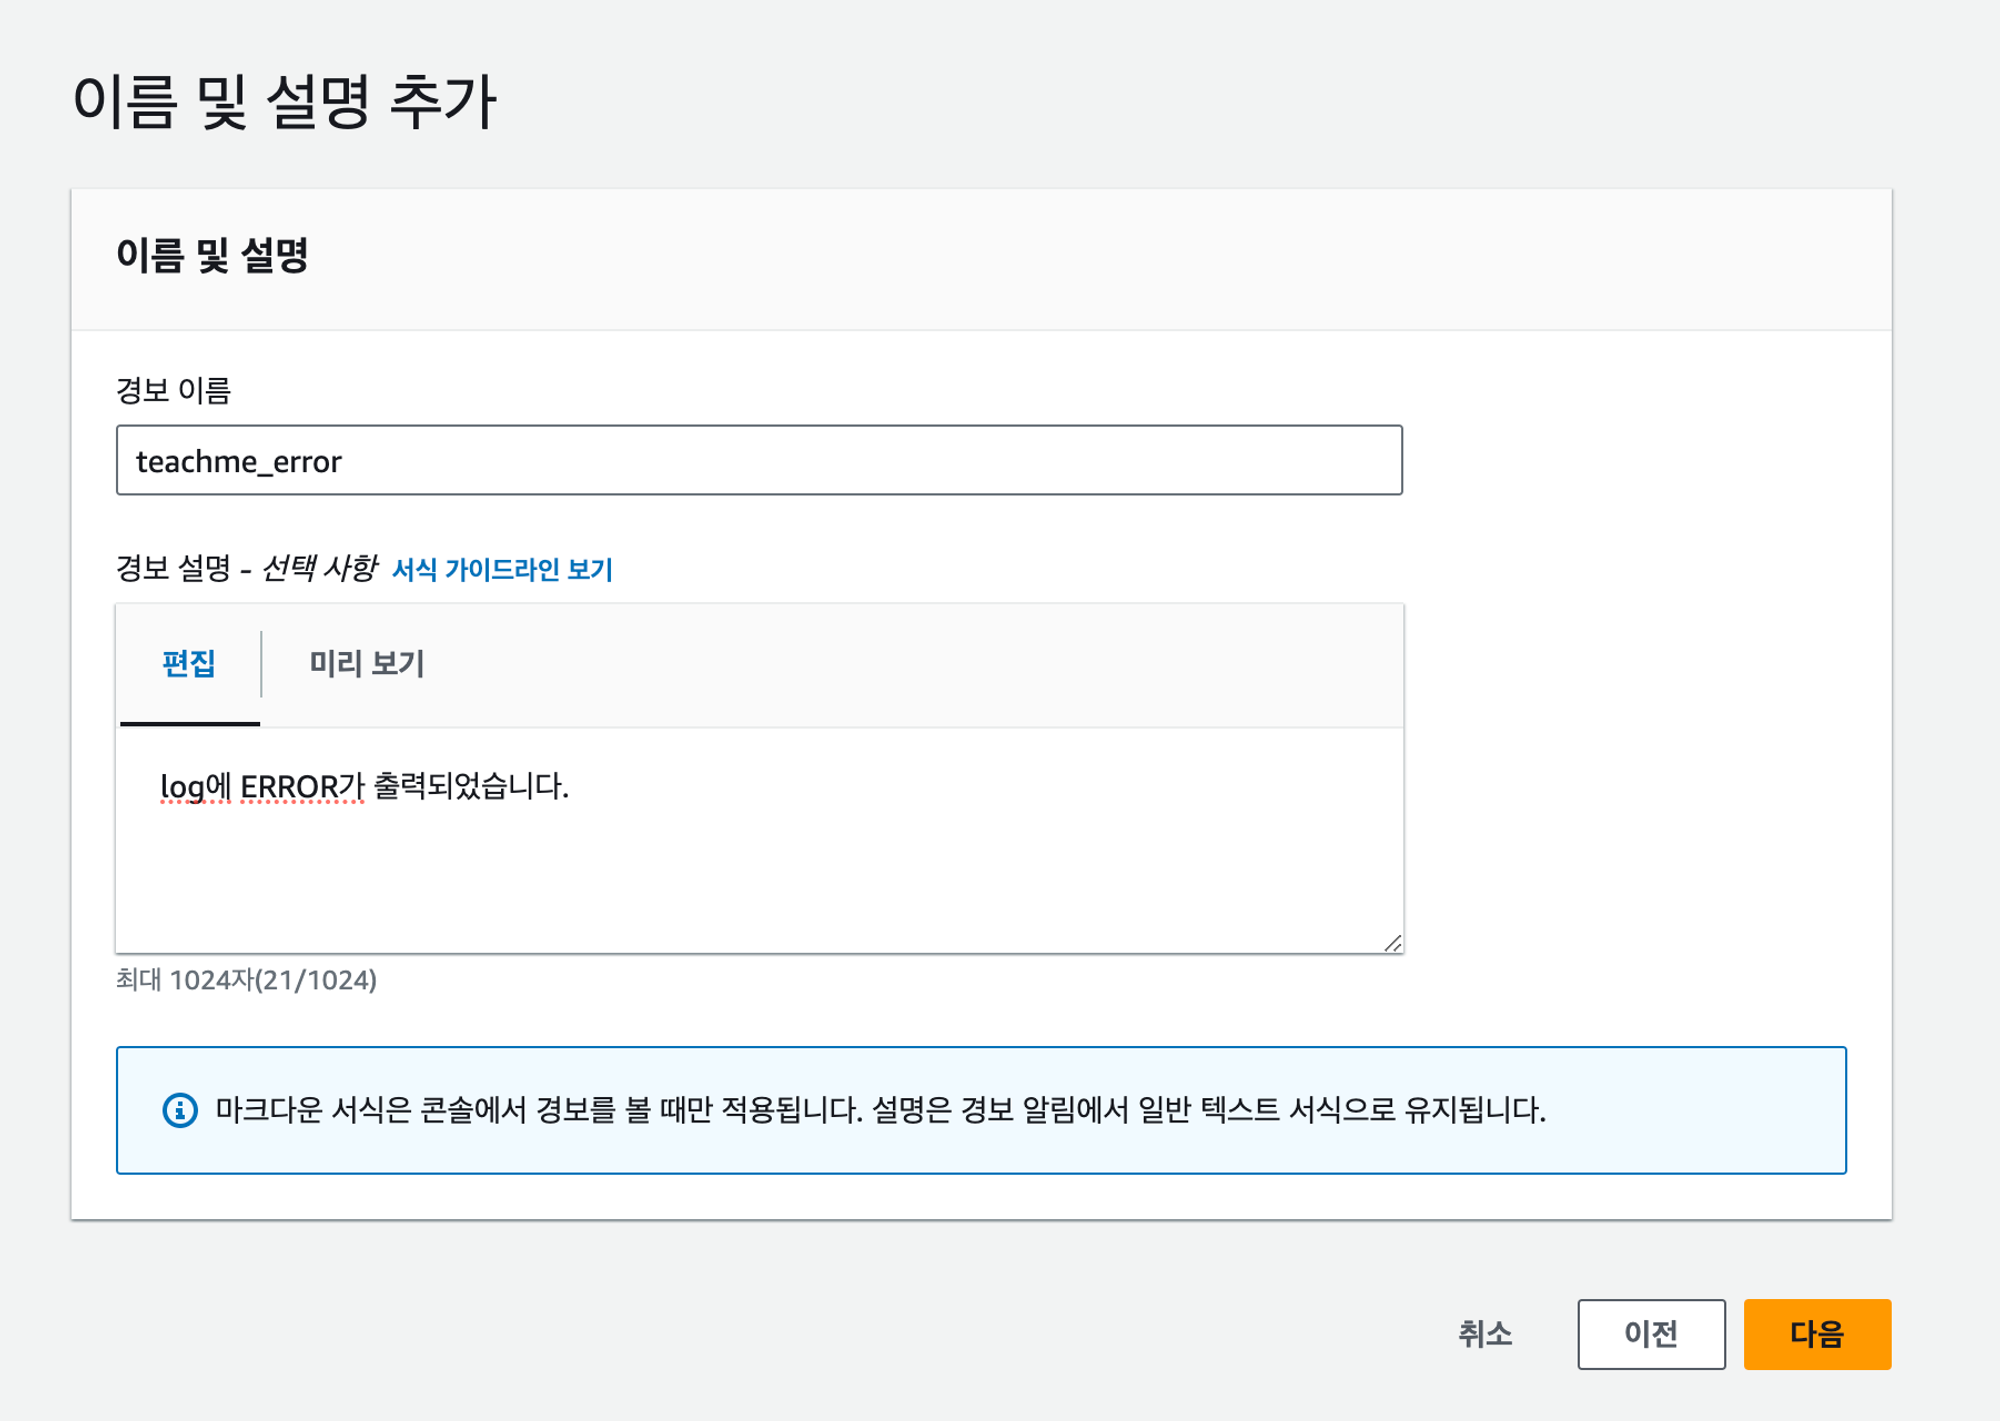Click the info icon in the blue banner
2000x1421 pixels.
point(180,1110)
